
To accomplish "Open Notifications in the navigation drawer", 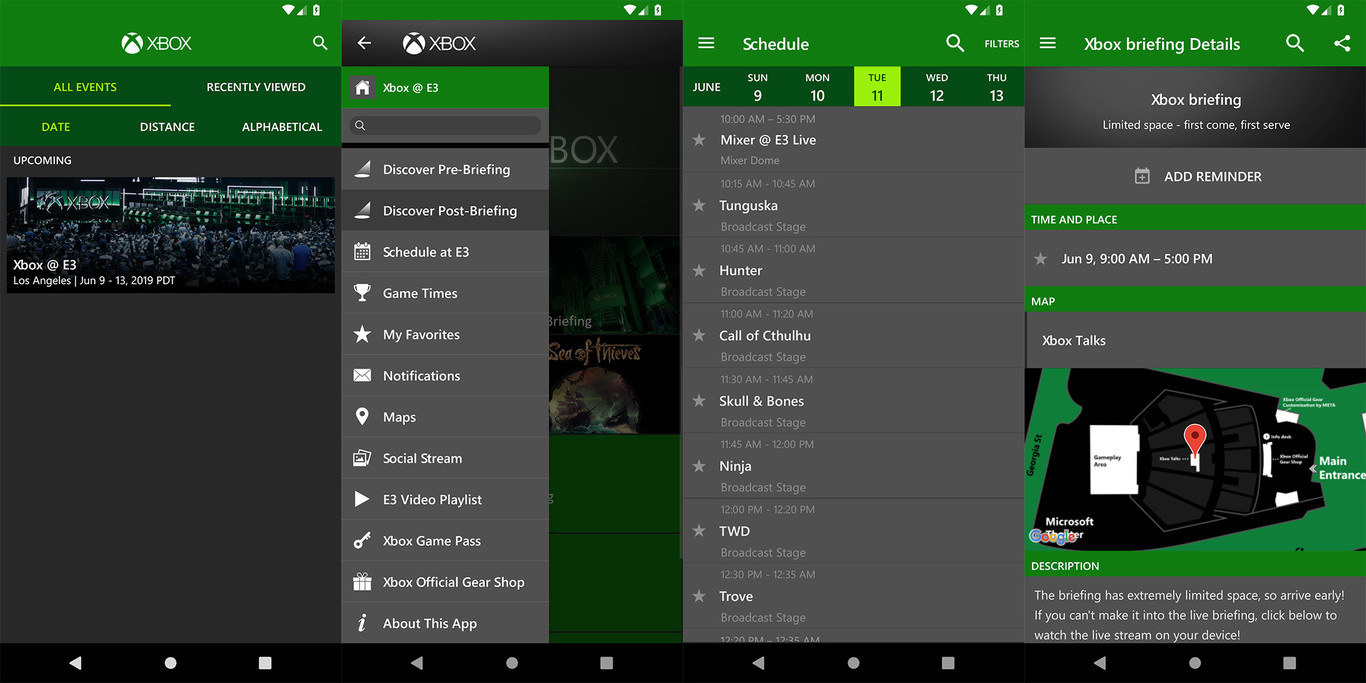I will point(421,375).
